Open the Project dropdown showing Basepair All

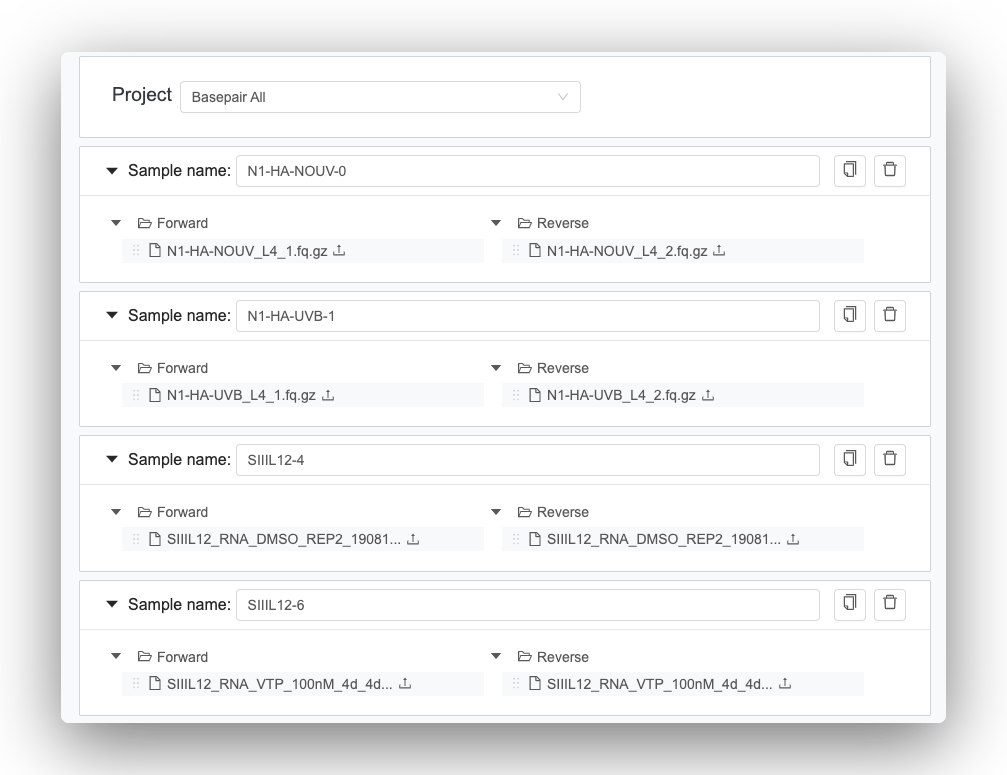coord(380,97)
